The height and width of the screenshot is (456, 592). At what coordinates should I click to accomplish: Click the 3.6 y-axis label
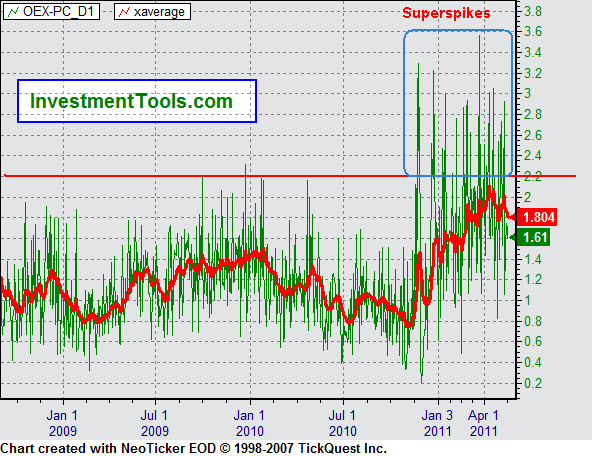533,32
